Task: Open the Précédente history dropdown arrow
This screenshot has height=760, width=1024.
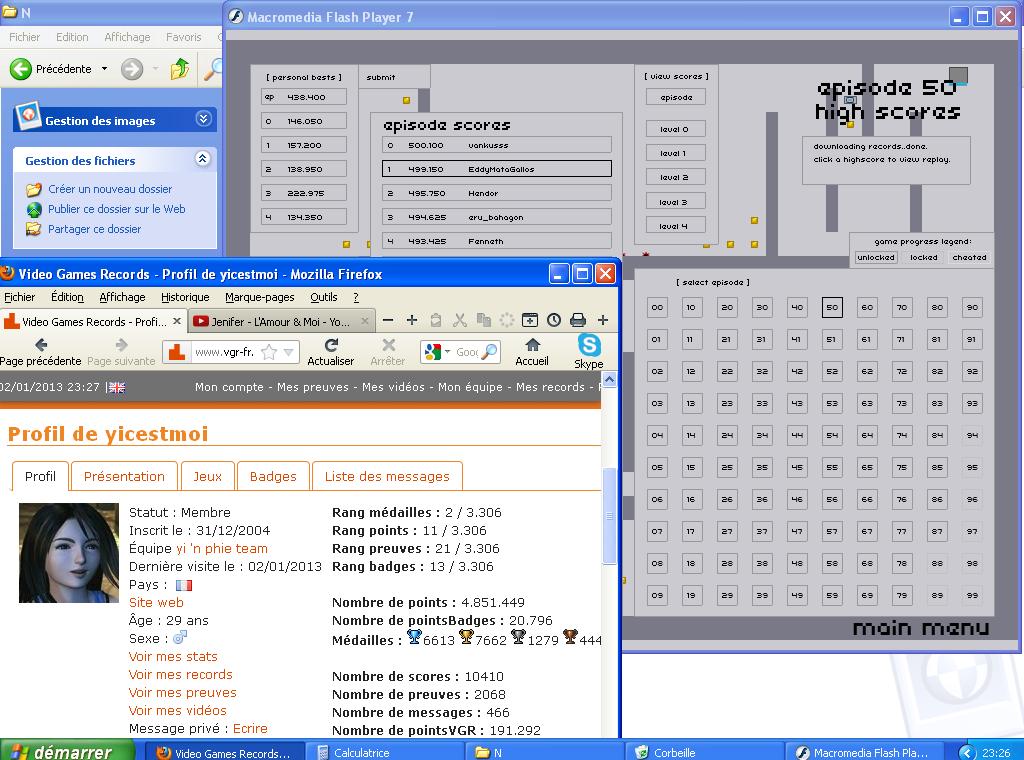Action: pos(104,69)
